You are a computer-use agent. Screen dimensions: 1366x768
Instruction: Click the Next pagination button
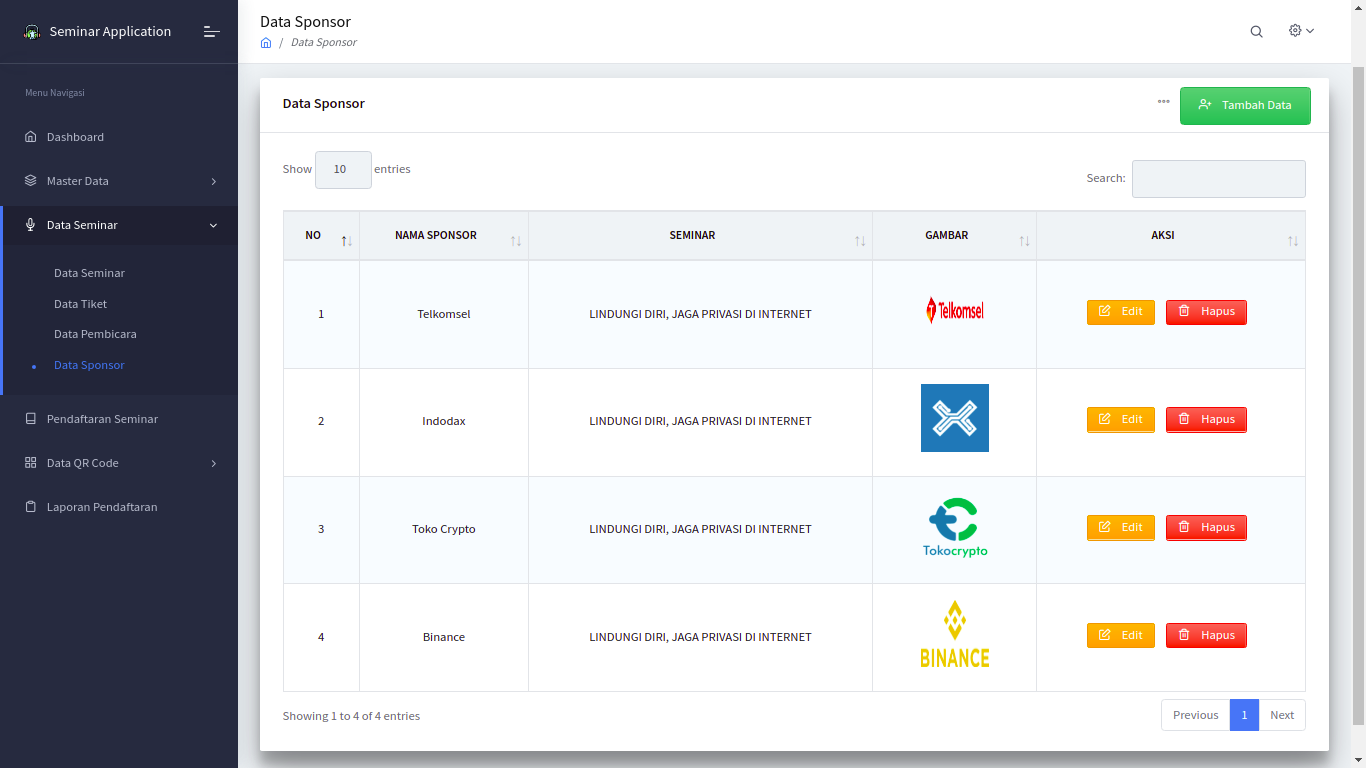point(1282,715)
